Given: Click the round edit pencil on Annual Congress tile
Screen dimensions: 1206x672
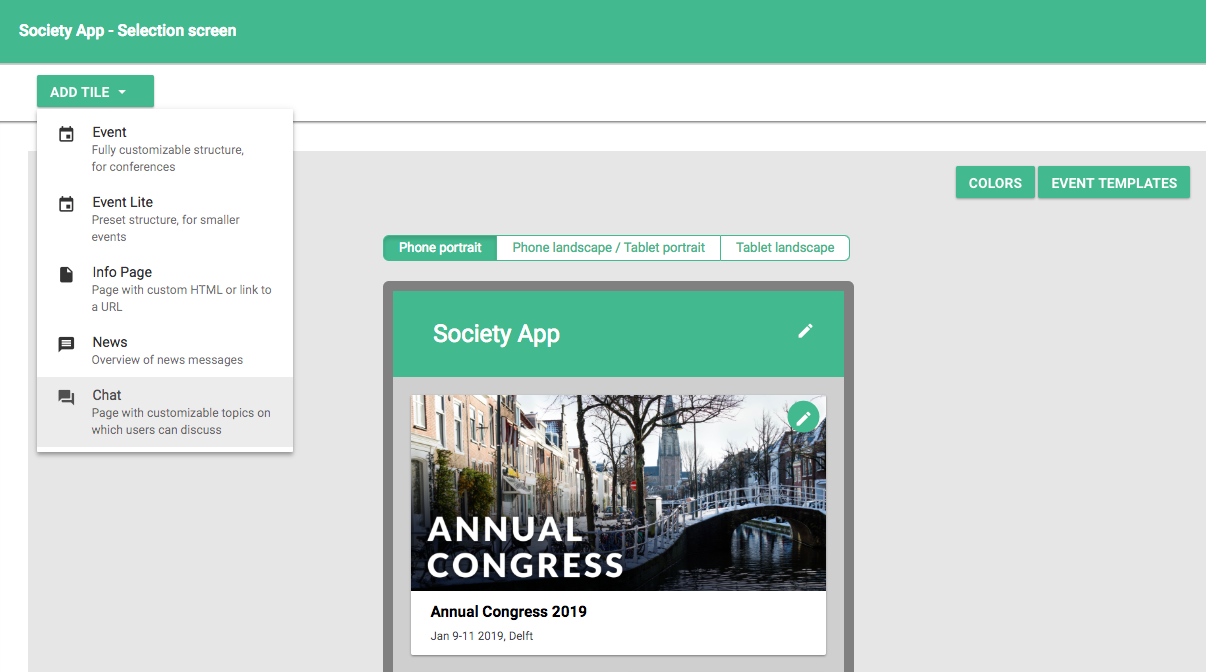Looking at the screenshot, I should click(803, 417).
